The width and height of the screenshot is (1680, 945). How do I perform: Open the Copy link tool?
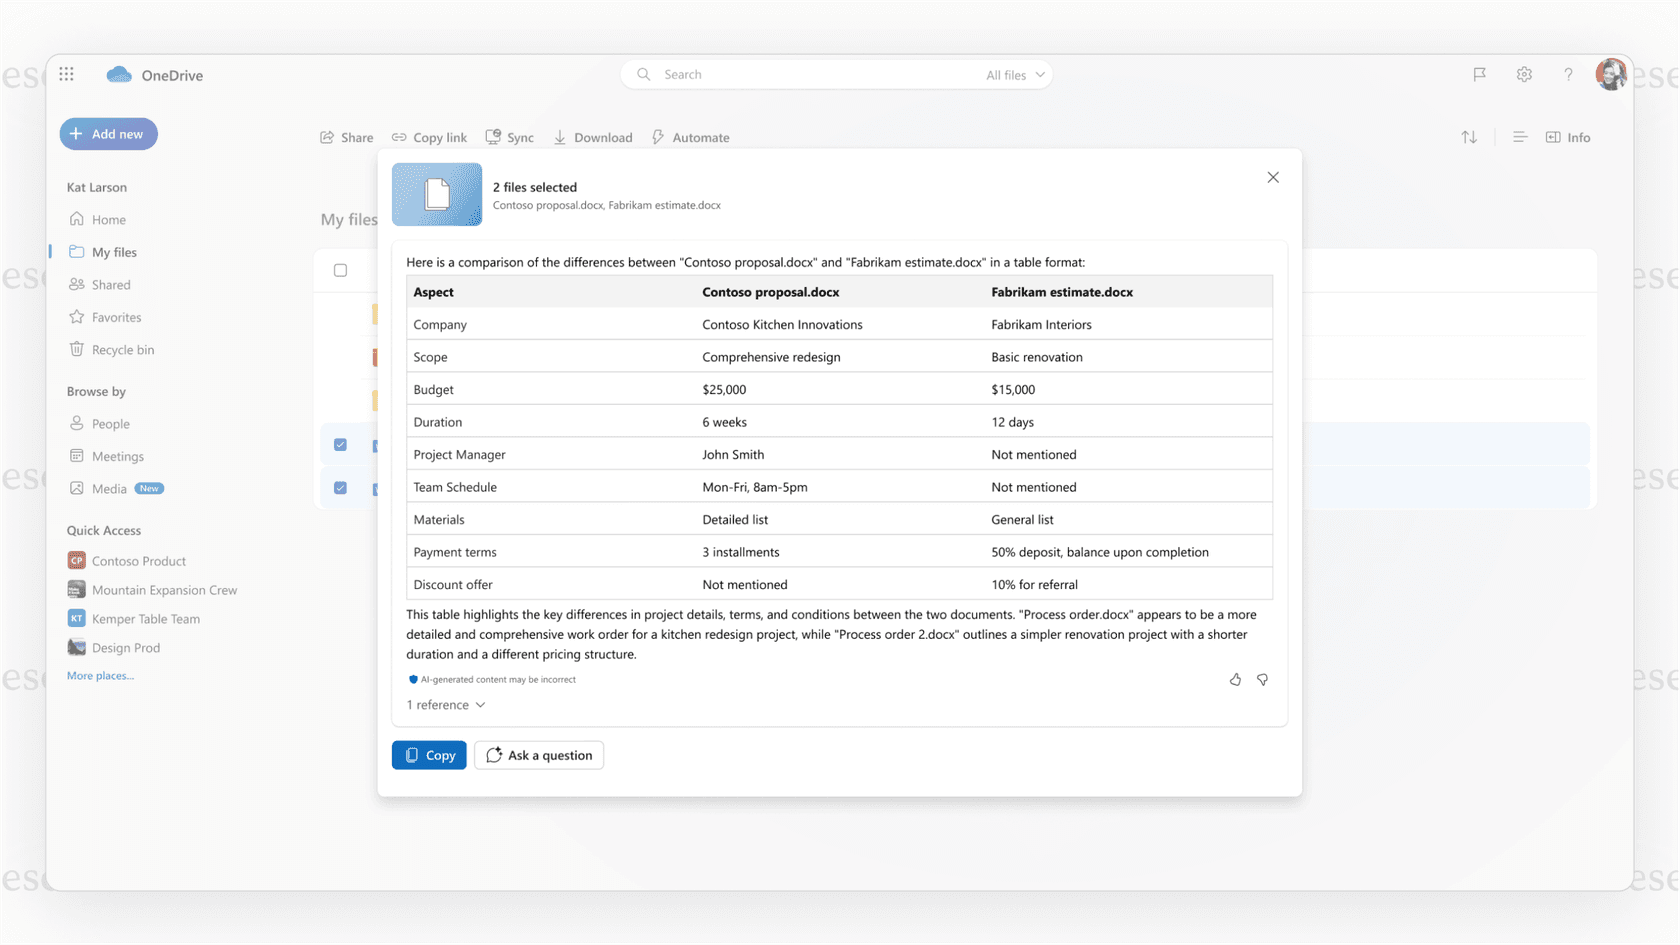point(428,137)
